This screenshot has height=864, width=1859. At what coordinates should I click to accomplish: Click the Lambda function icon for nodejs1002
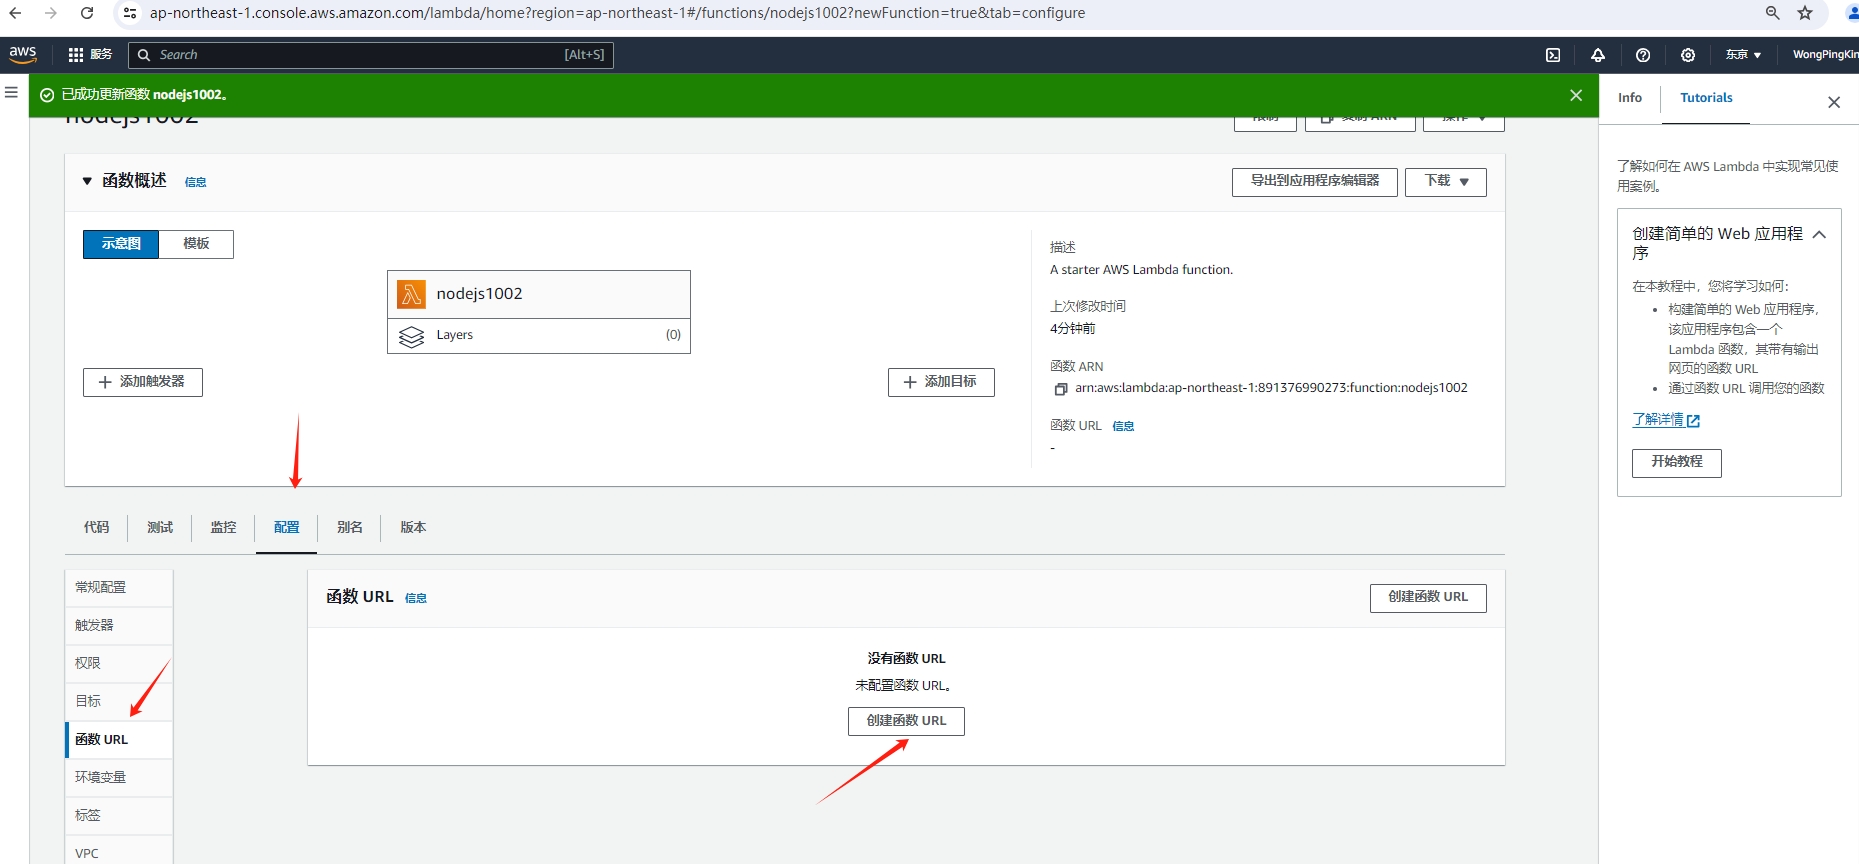click(411, 294)
